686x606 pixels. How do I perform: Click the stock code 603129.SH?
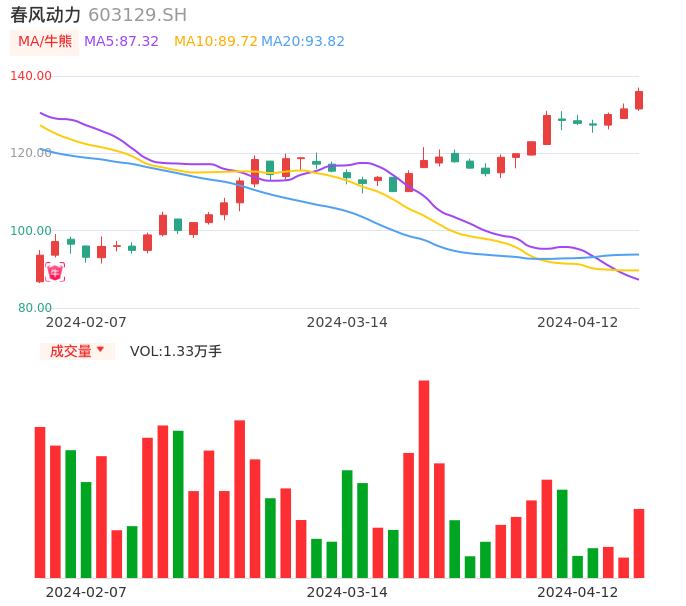coord(137,15)
